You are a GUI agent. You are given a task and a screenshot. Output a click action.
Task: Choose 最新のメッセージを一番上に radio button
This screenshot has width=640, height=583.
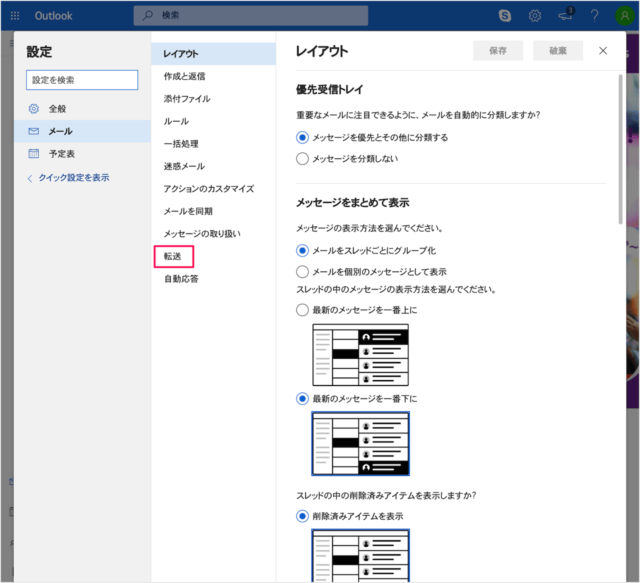pyautogui.click(x=303, y=310)
